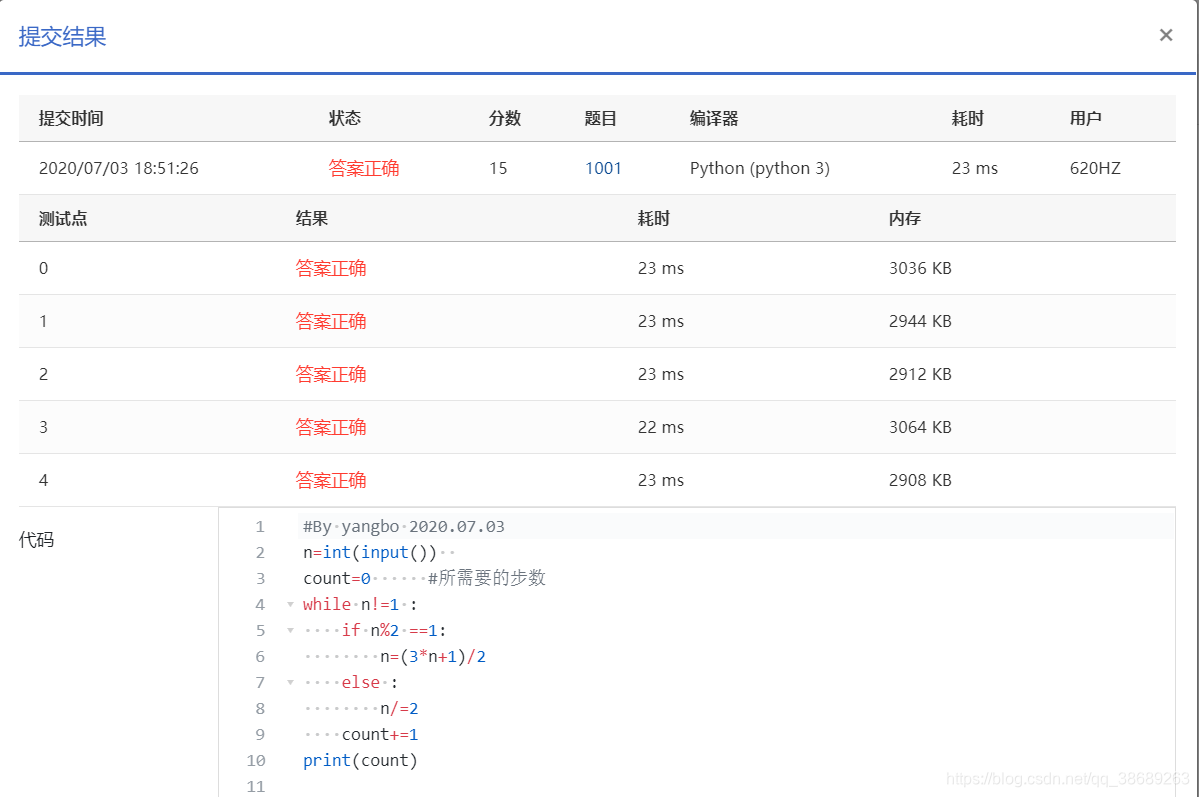1199x797 pixels.
Task: Collapse the while loop on line 4
Action: pos(290,604)
